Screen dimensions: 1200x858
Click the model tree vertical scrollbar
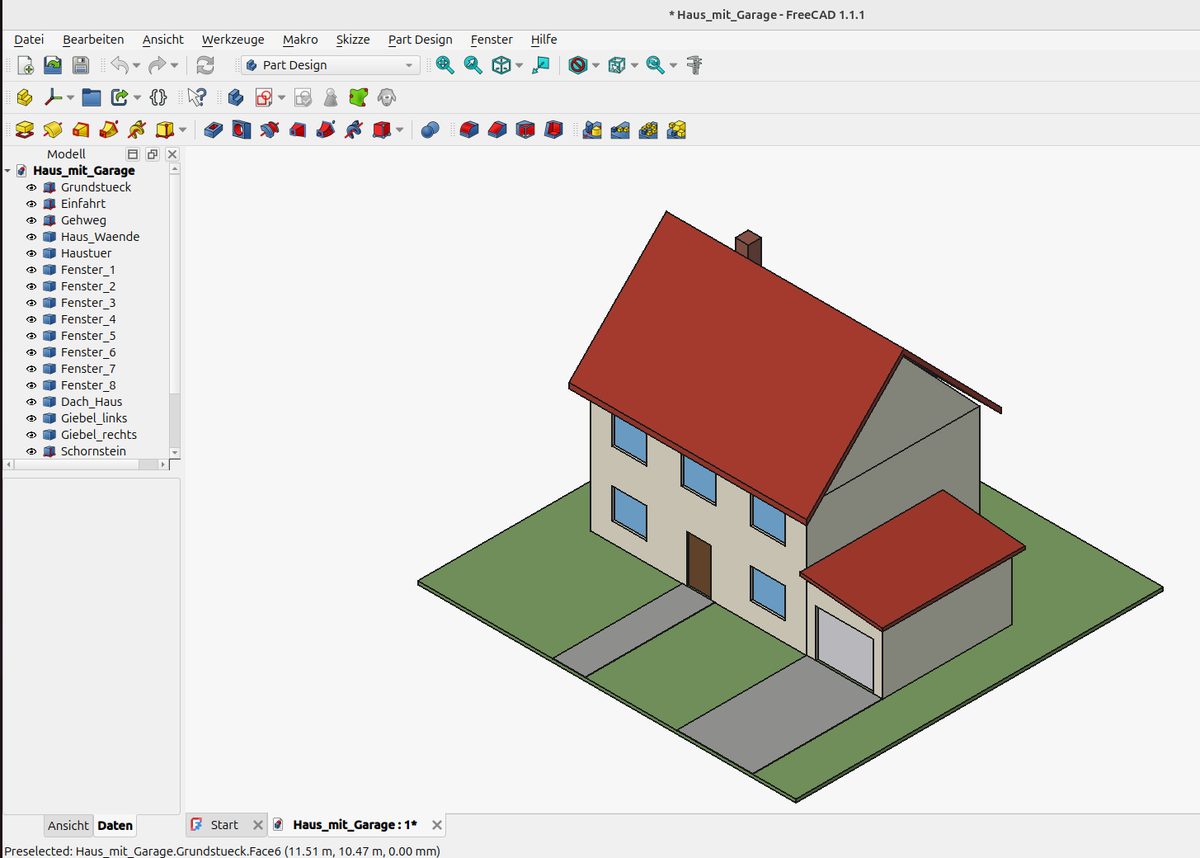[175, 311]
